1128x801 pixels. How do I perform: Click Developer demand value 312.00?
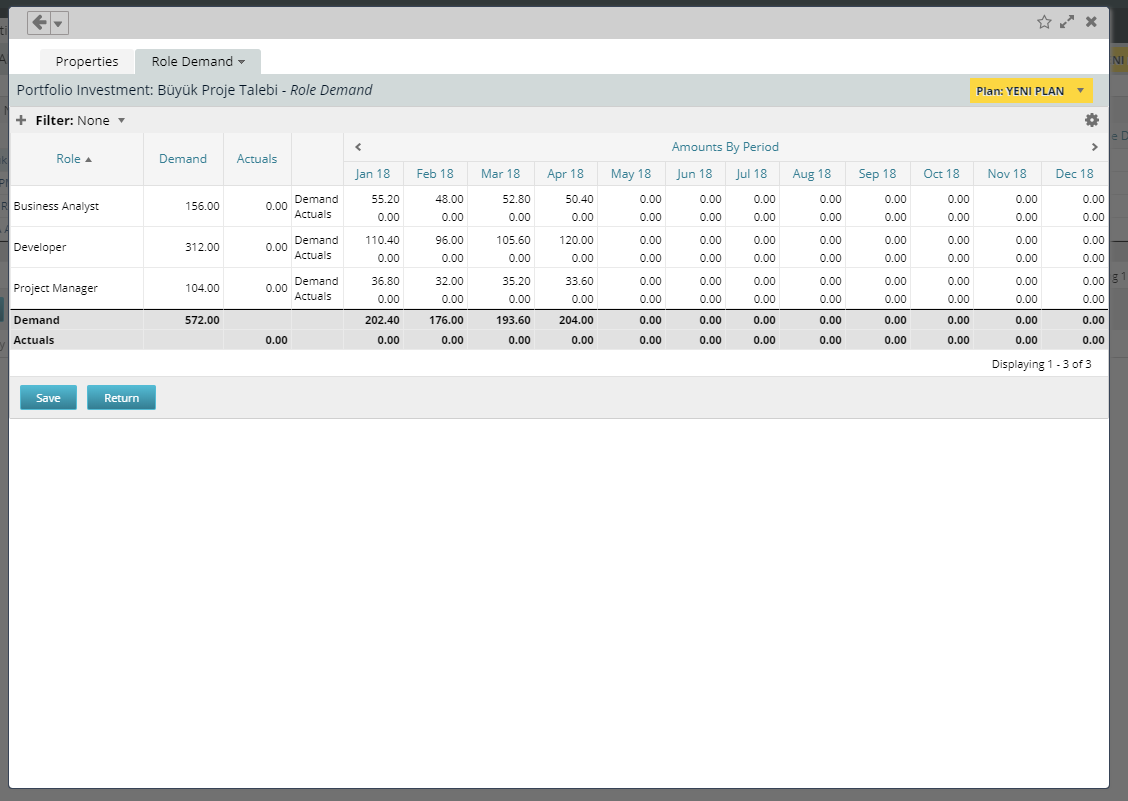point(202,247)
